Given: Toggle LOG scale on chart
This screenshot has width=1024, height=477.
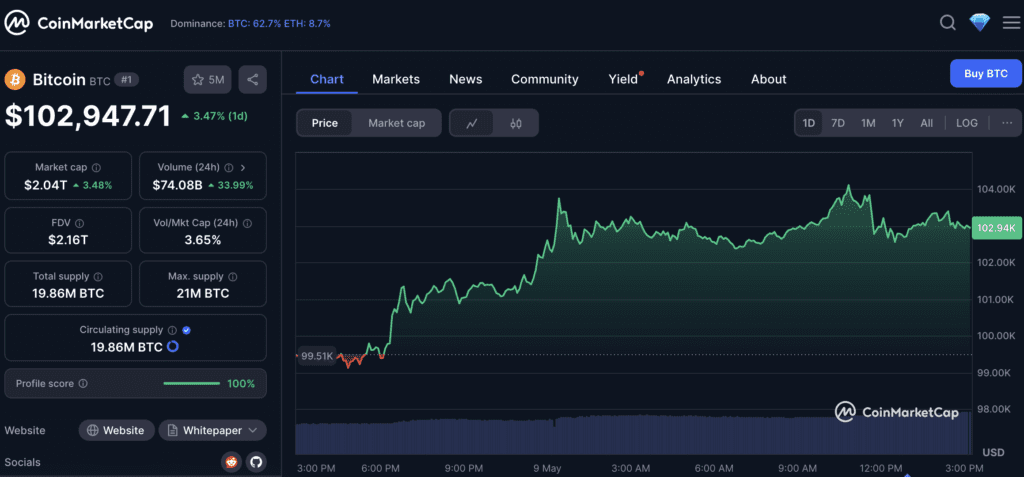Looking at the screenshot, I should (967, 123).
